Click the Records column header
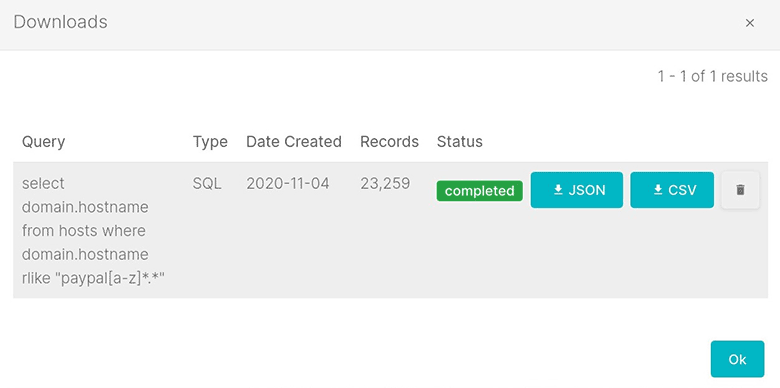Image resolution: width=780 pixels, height=388 pixels. pos(389,142)
